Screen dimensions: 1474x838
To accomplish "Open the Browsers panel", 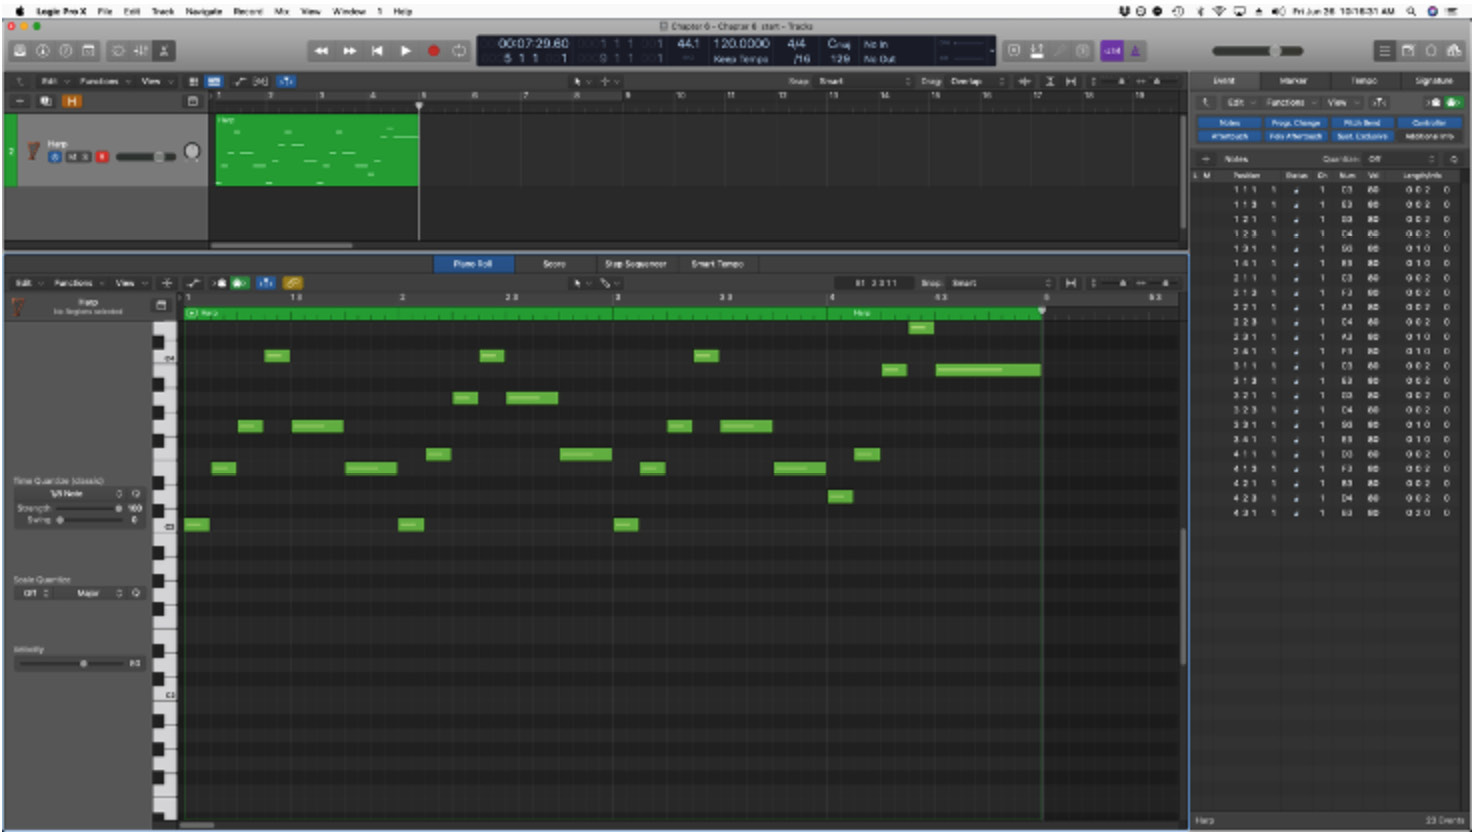I will (x=1454, y=51).
